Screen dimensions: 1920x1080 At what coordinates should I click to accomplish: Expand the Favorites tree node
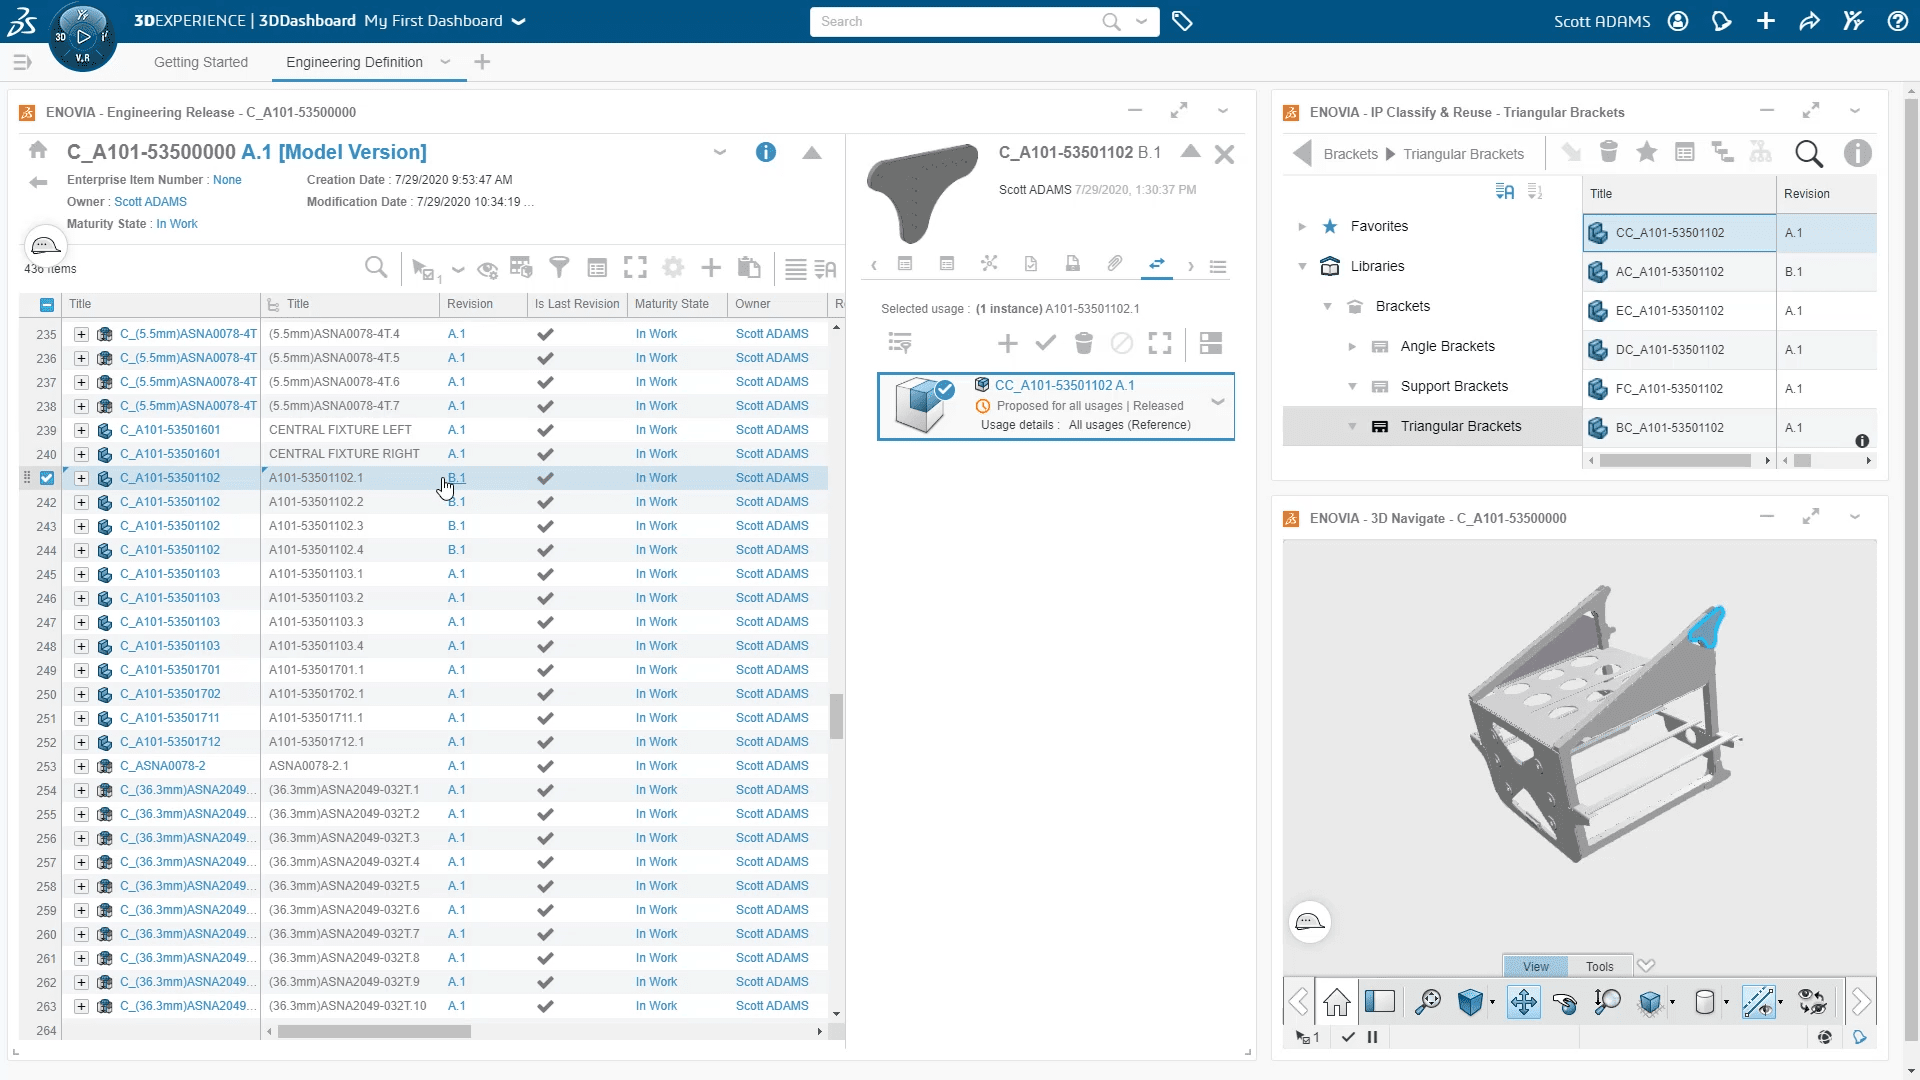point(1302,226)
